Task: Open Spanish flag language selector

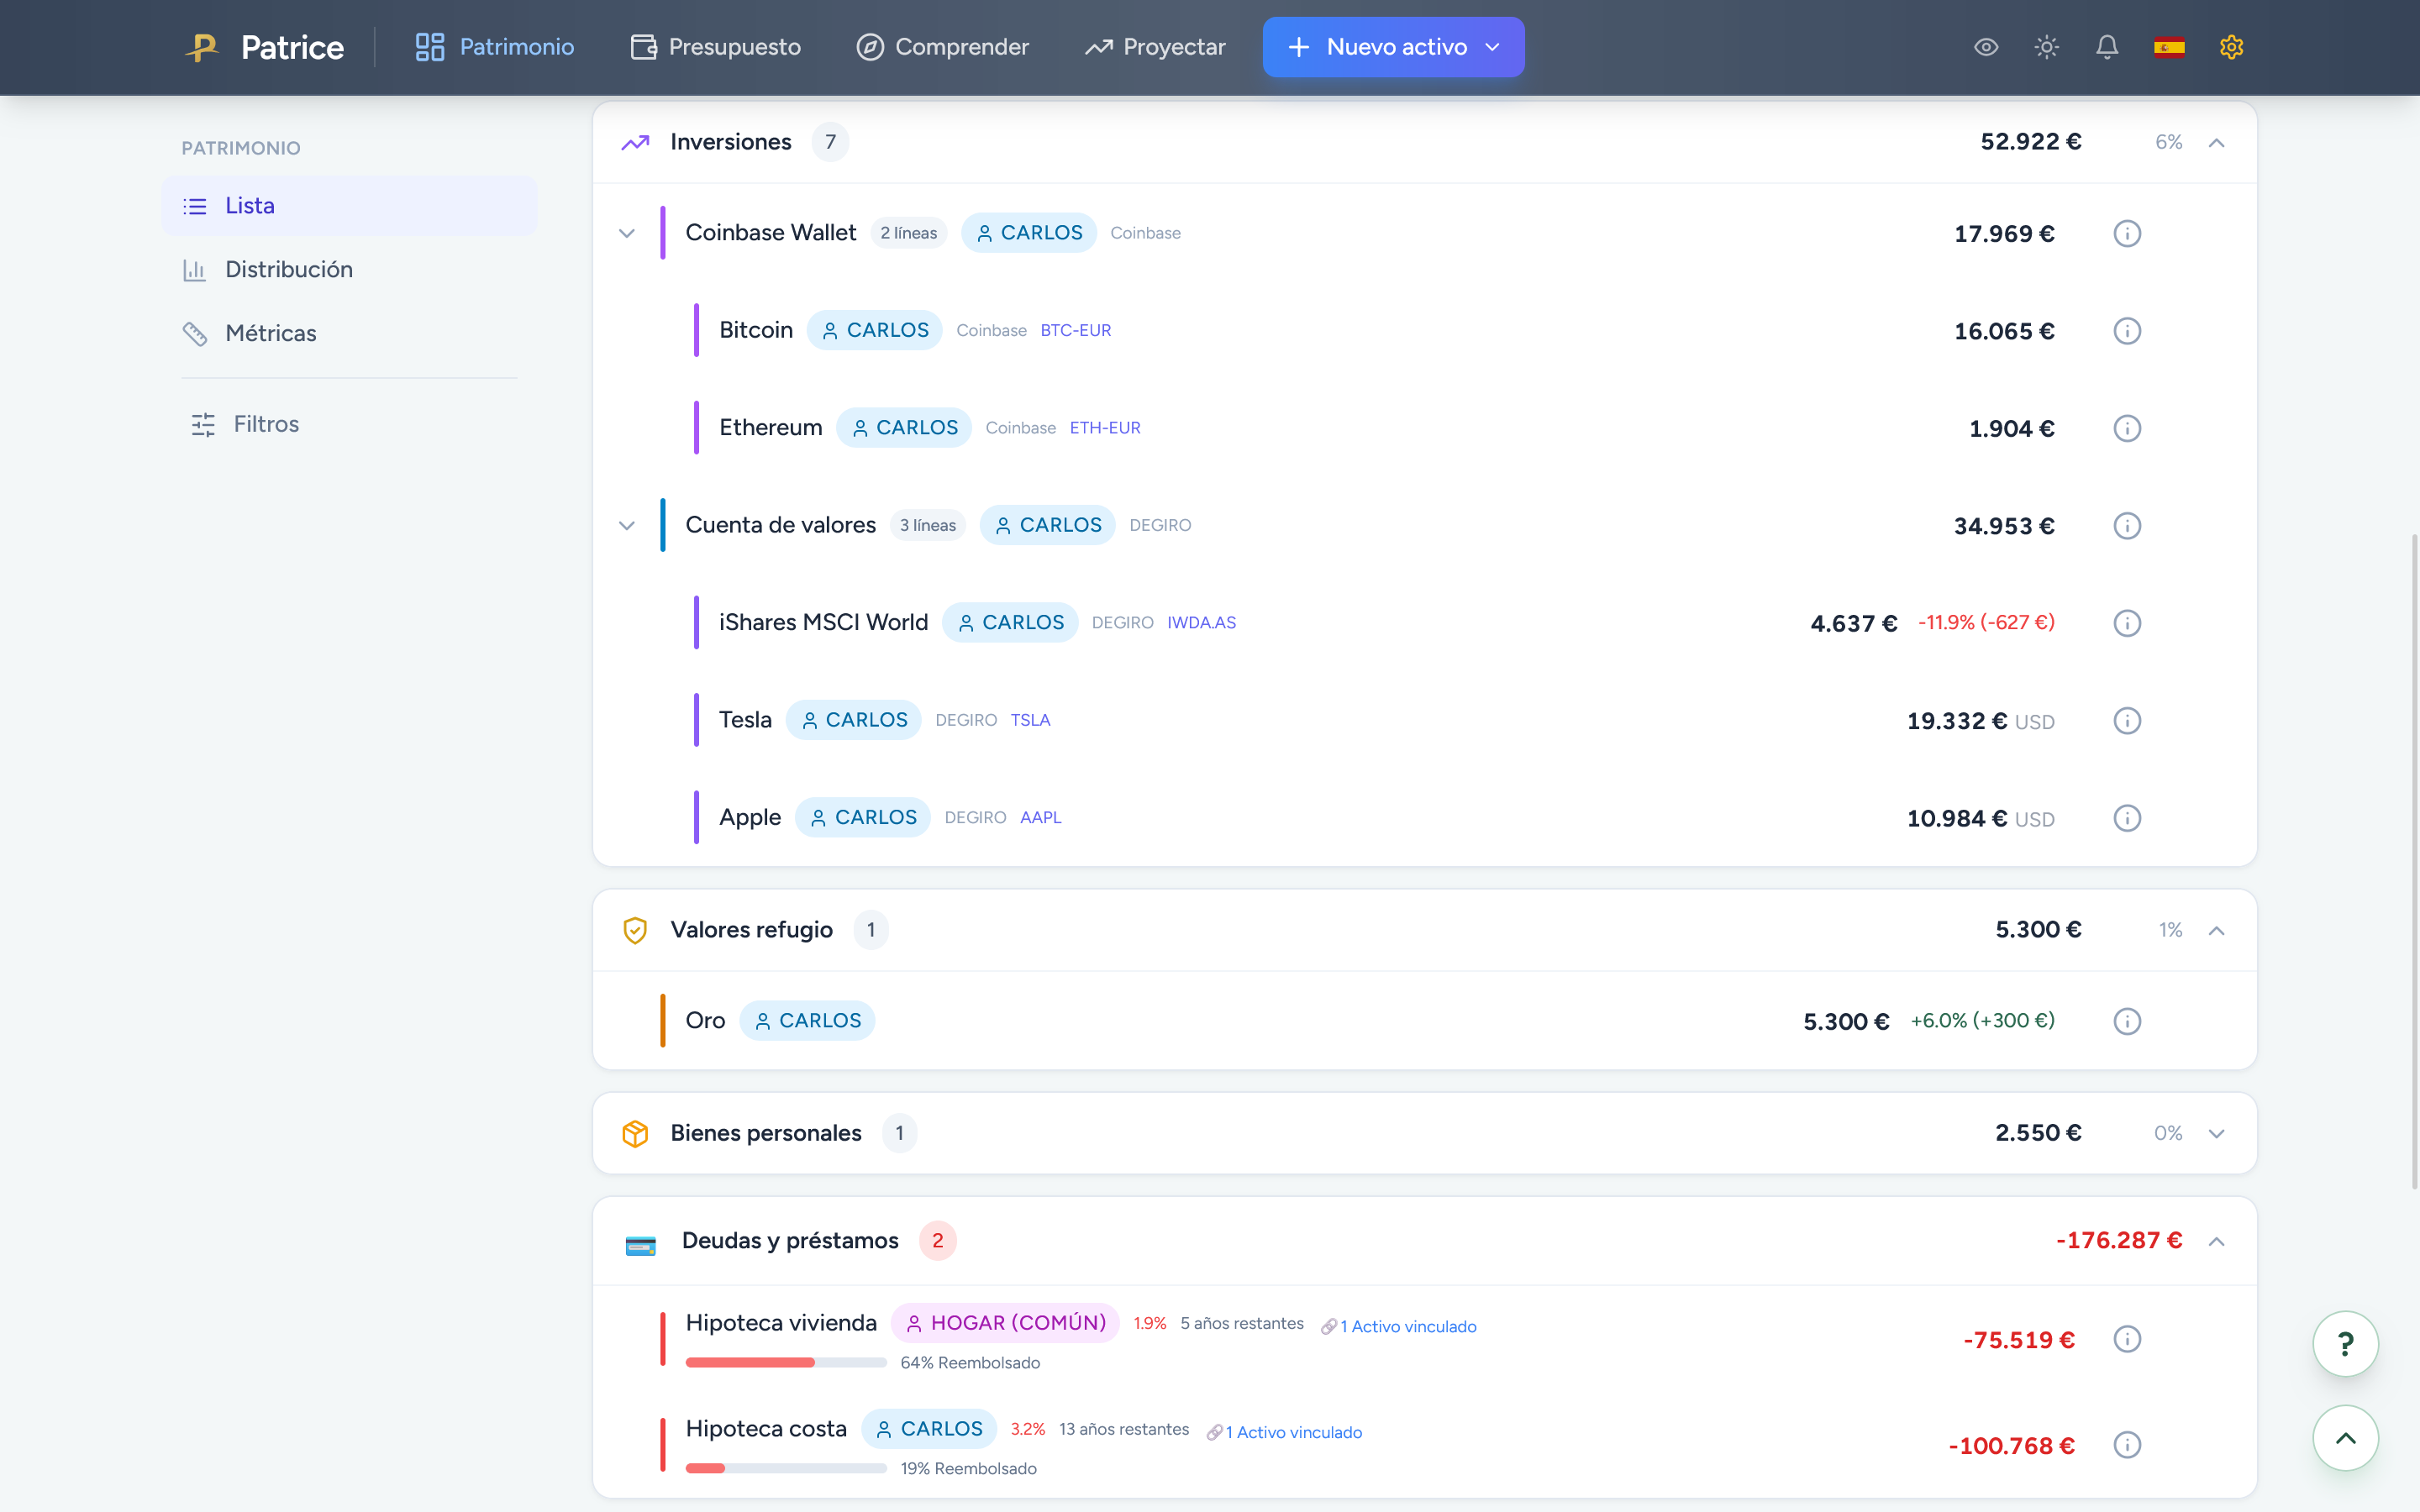Action: pos(2169,47)
